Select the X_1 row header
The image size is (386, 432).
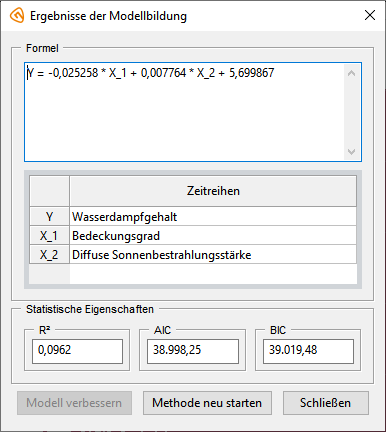point(49,236)
